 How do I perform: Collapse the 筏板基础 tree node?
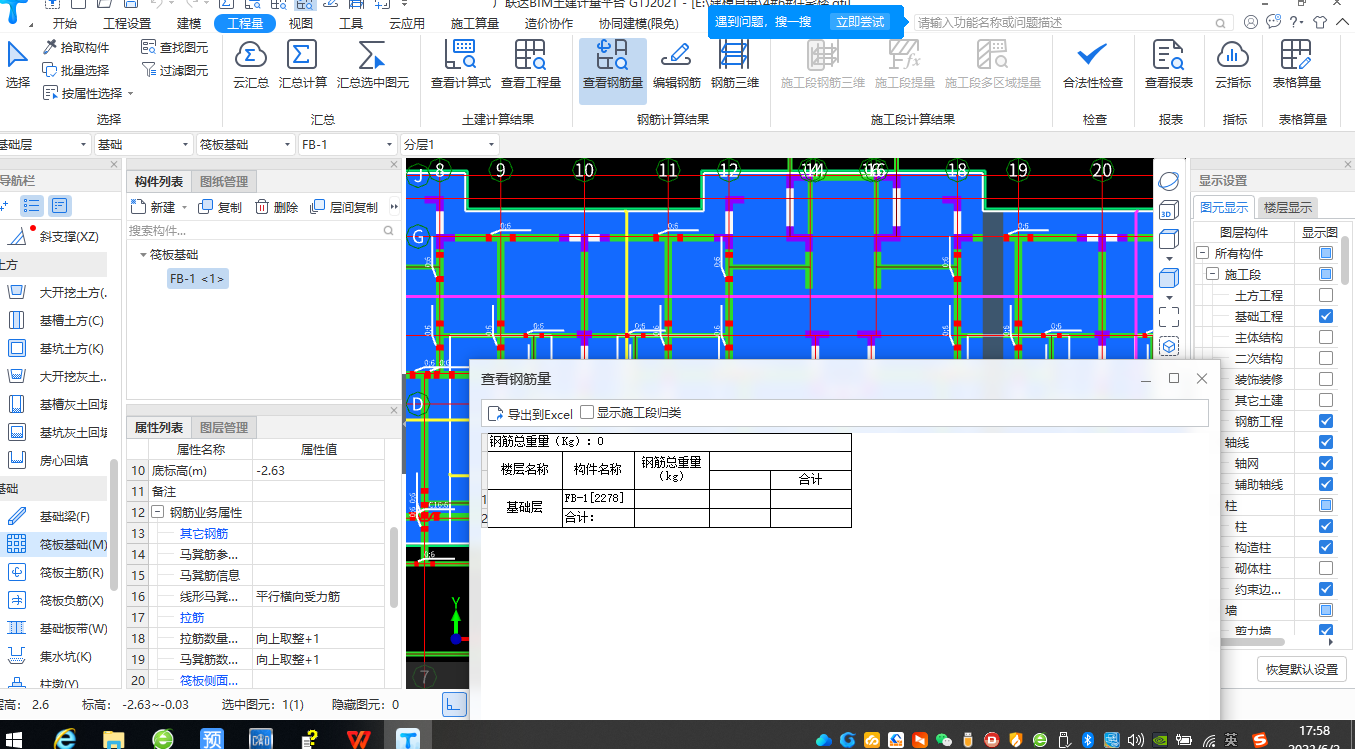point(143,255)
